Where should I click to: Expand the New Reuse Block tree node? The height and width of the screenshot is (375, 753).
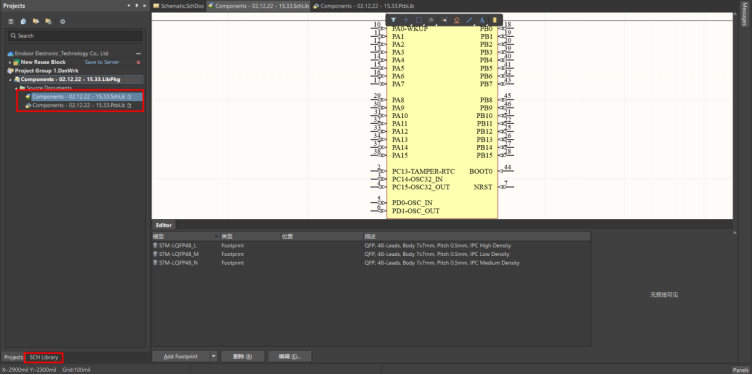pos(10,62)
